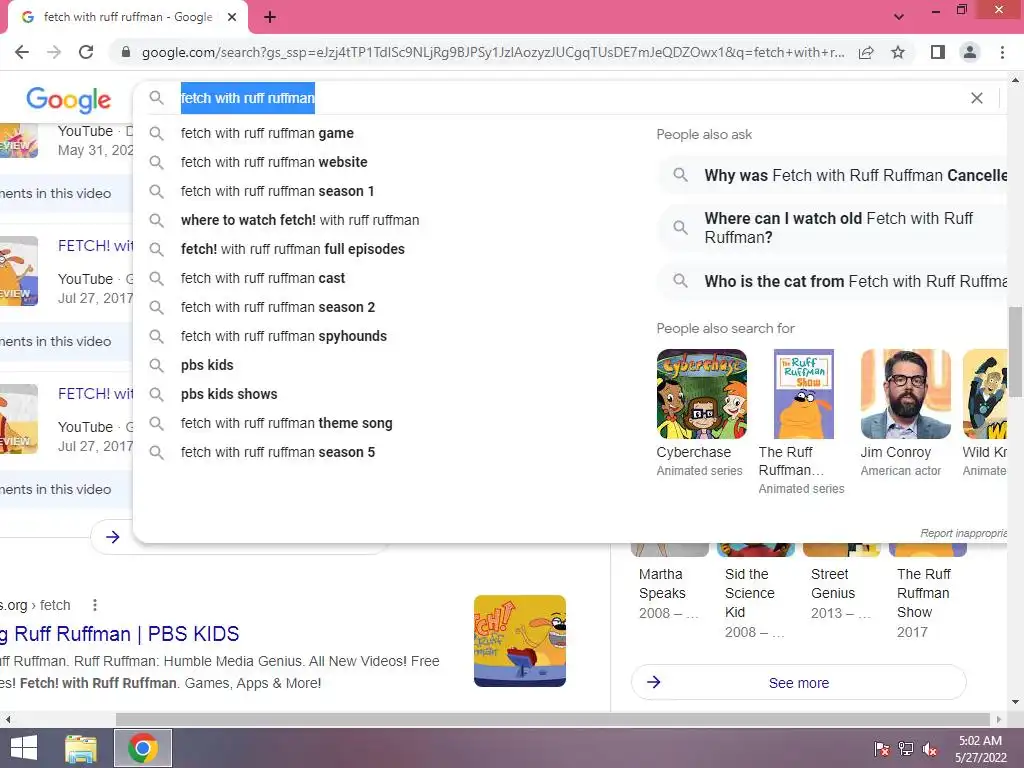Open the Chrome three-dot menu
Screen dimensions: 1024x768
pyautogui.click(x=1002, y=52)
